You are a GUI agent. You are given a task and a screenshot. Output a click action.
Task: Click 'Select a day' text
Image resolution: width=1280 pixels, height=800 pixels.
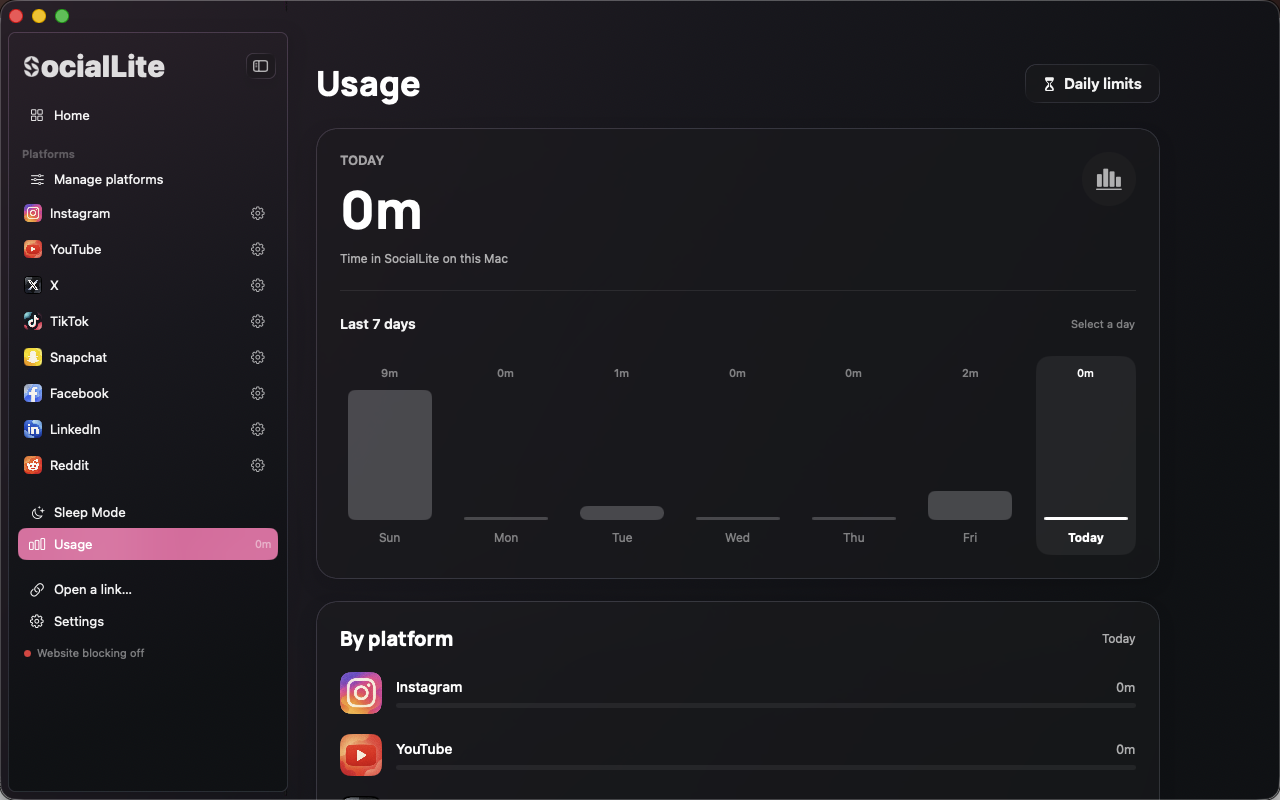click(x=1103, y=324)
